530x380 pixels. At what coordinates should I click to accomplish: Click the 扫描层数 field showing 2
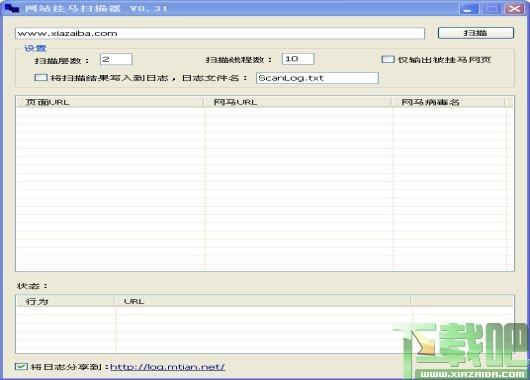116,59
